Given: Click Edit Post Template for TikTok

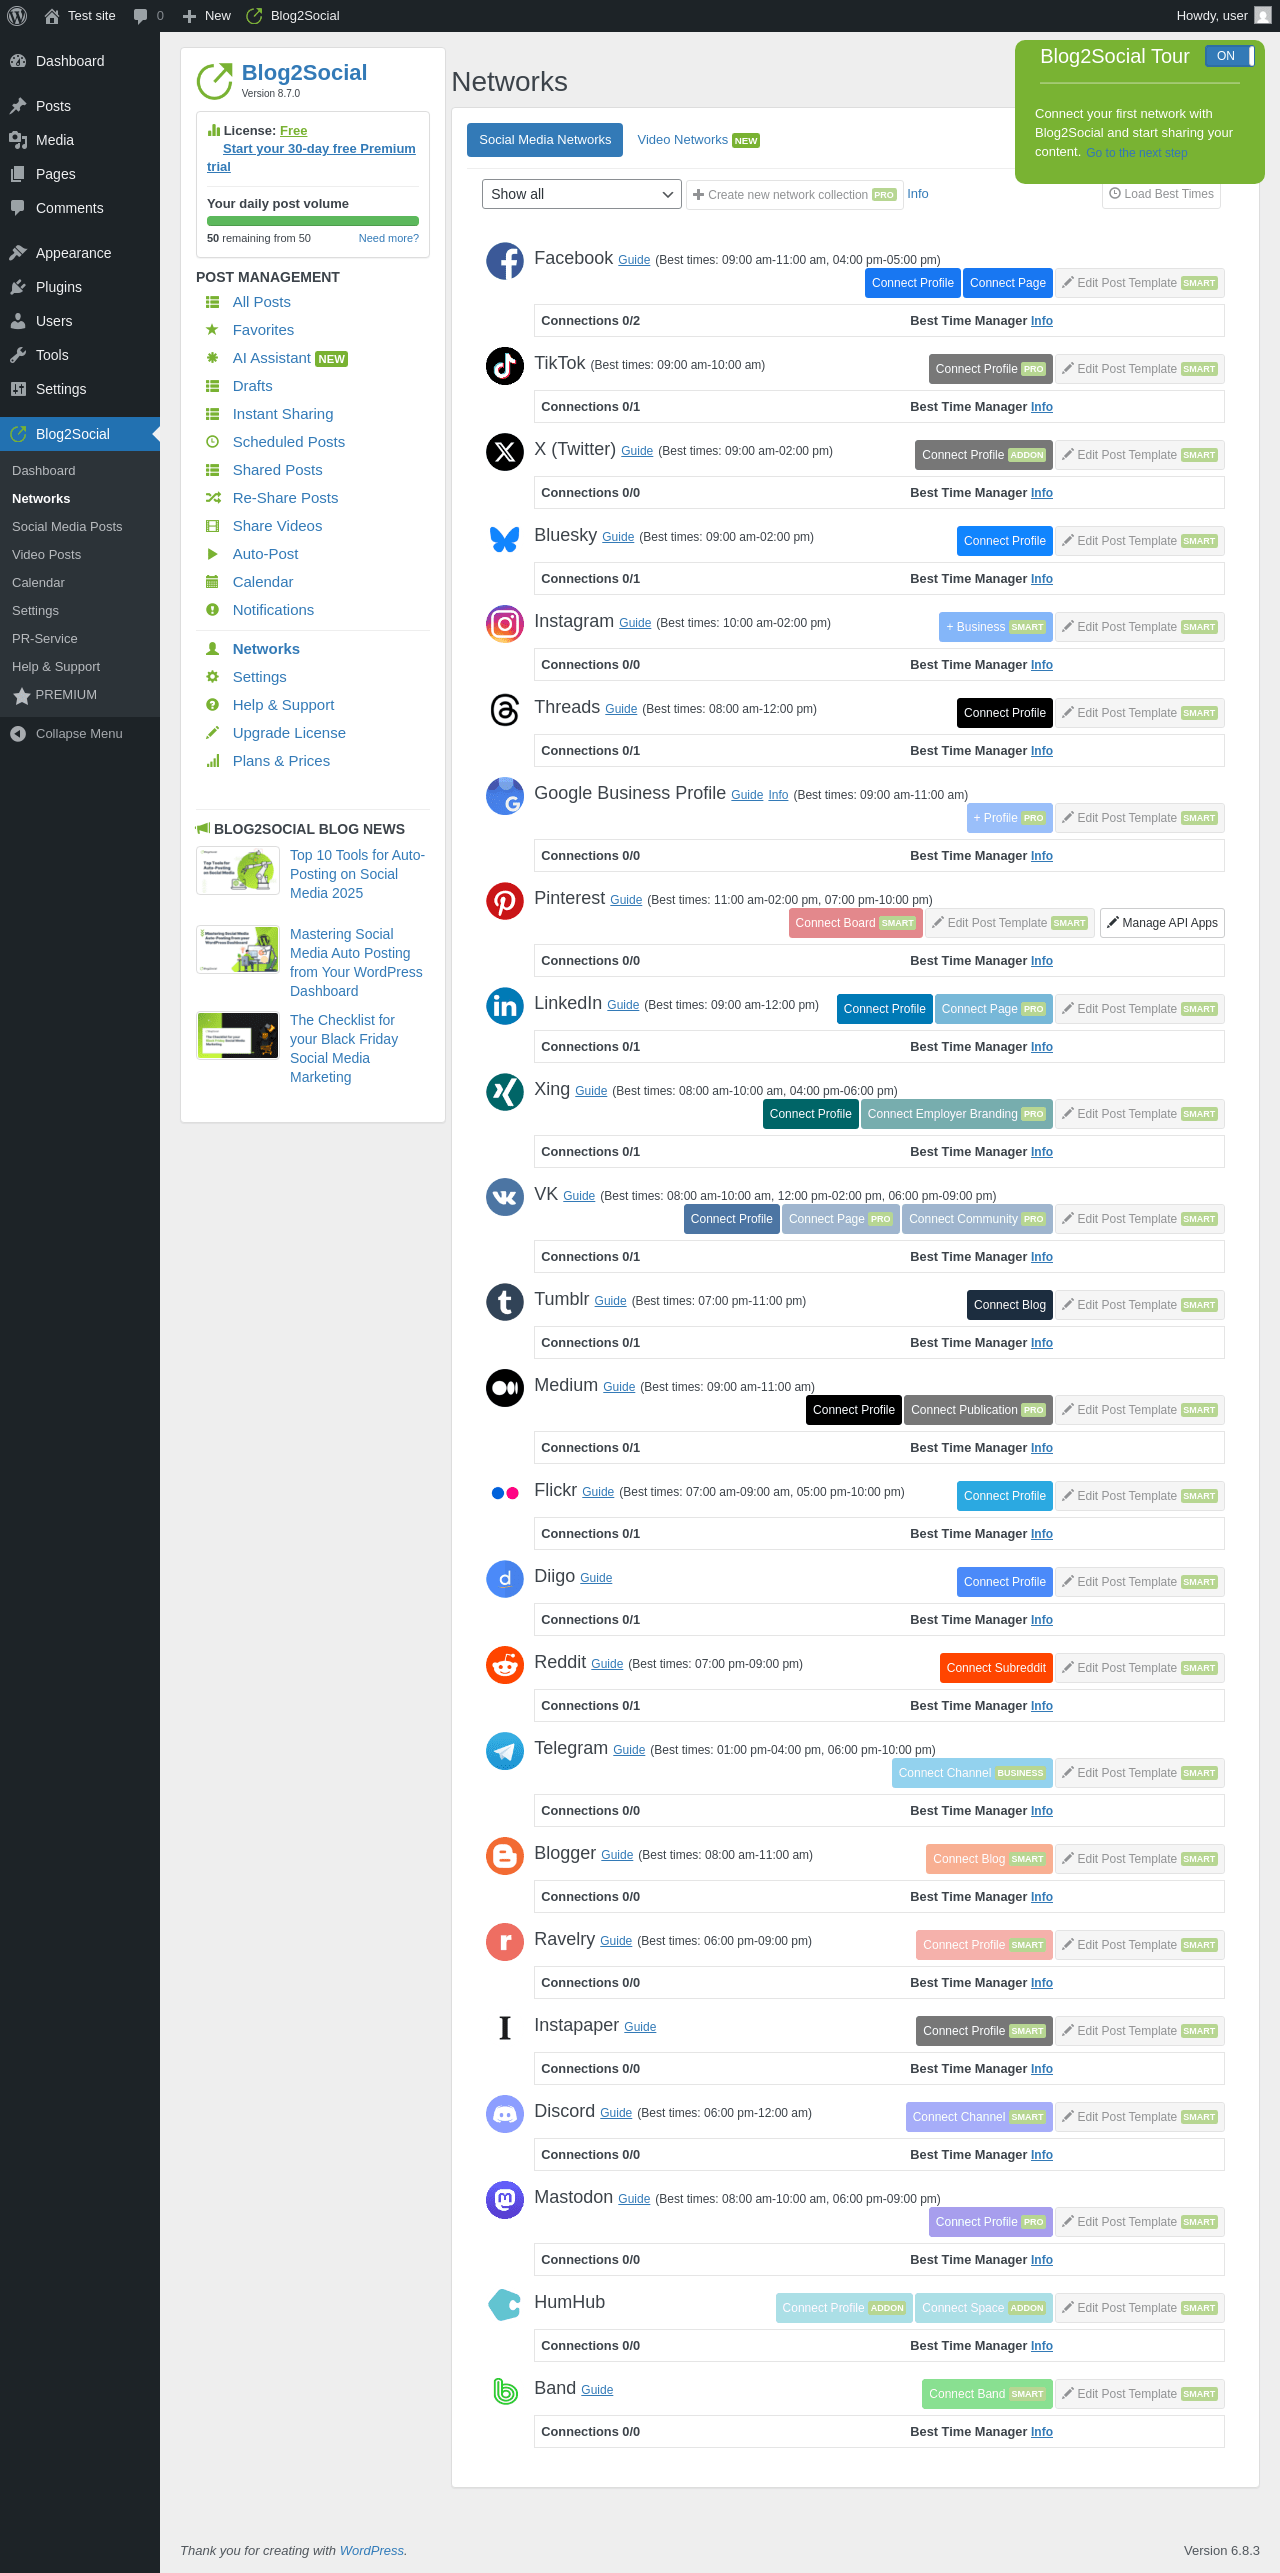Looking at the screenshot, I should [x=1140, y=369].
